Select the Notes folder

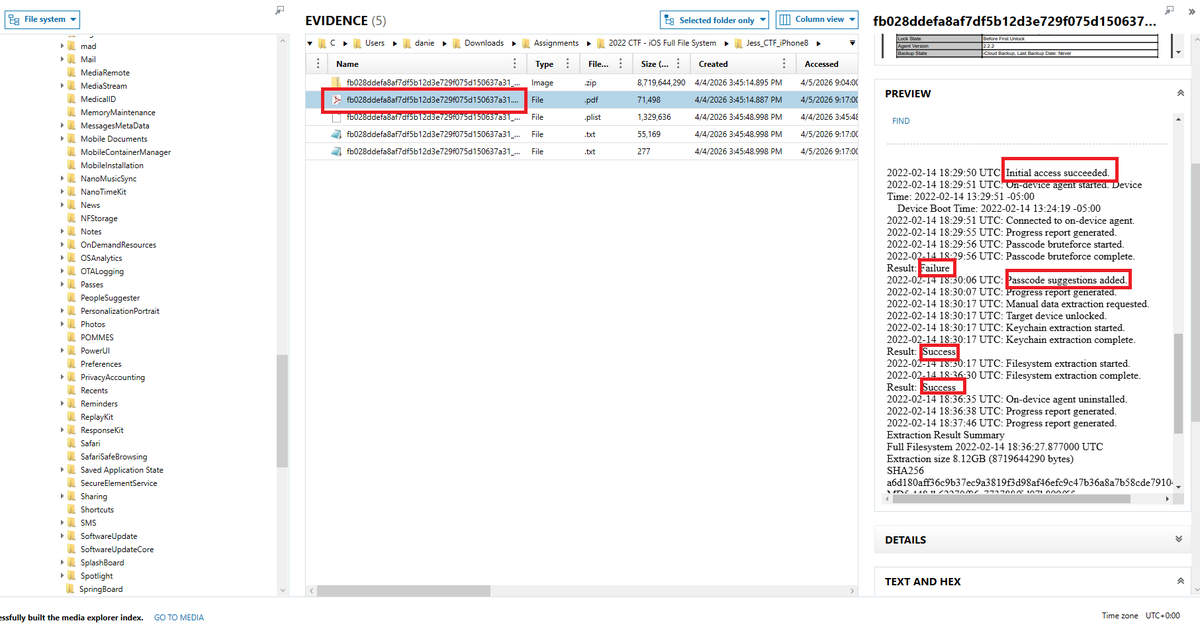click(x=91, y=231)
